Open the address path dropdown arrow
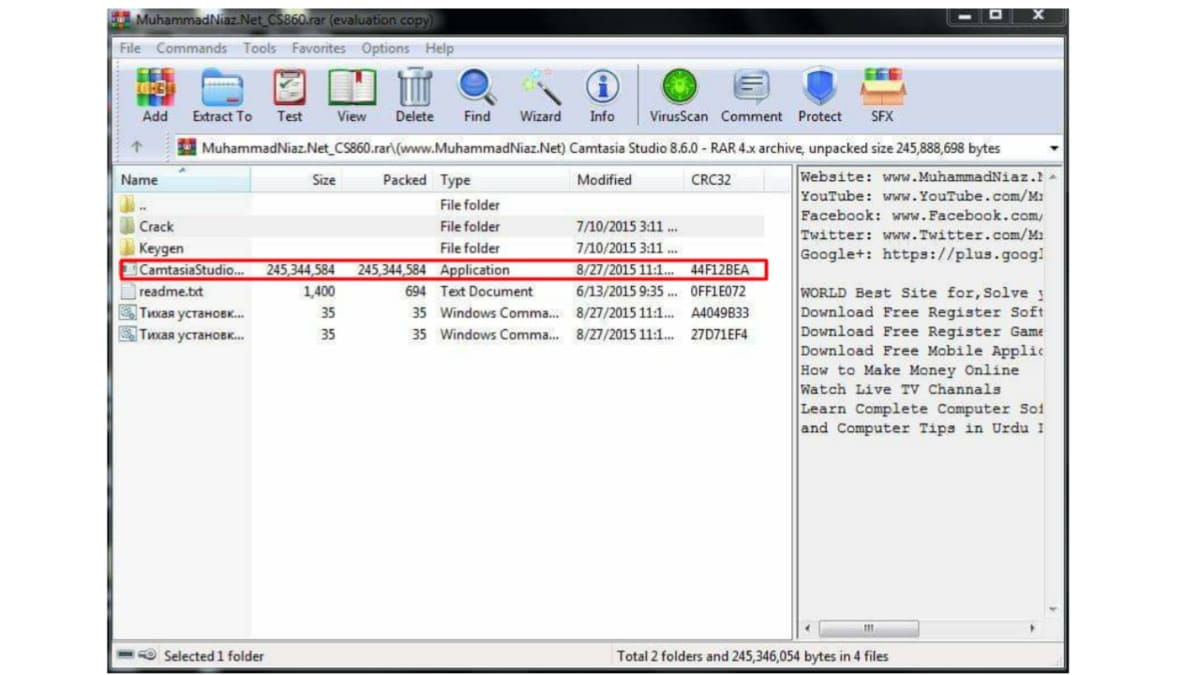 (x=1054, y=148)
